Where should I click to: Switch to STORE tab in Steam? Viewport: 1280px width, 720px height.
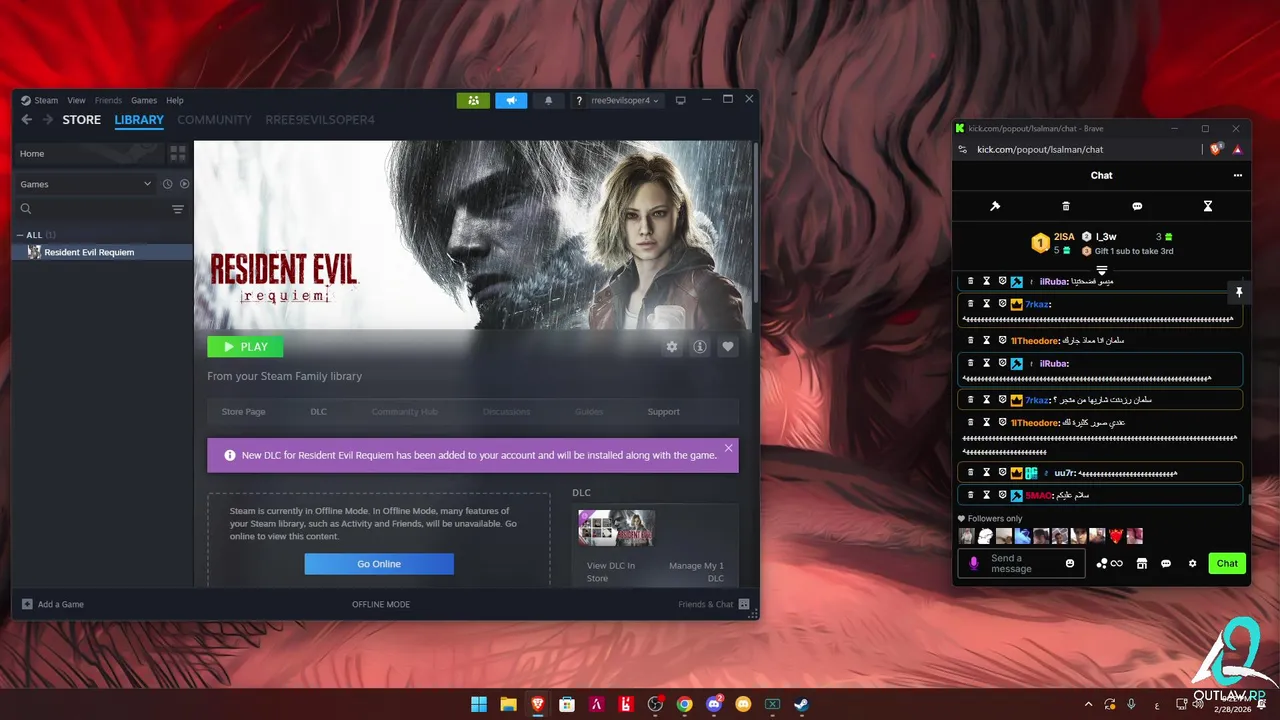tap(82, 120)
